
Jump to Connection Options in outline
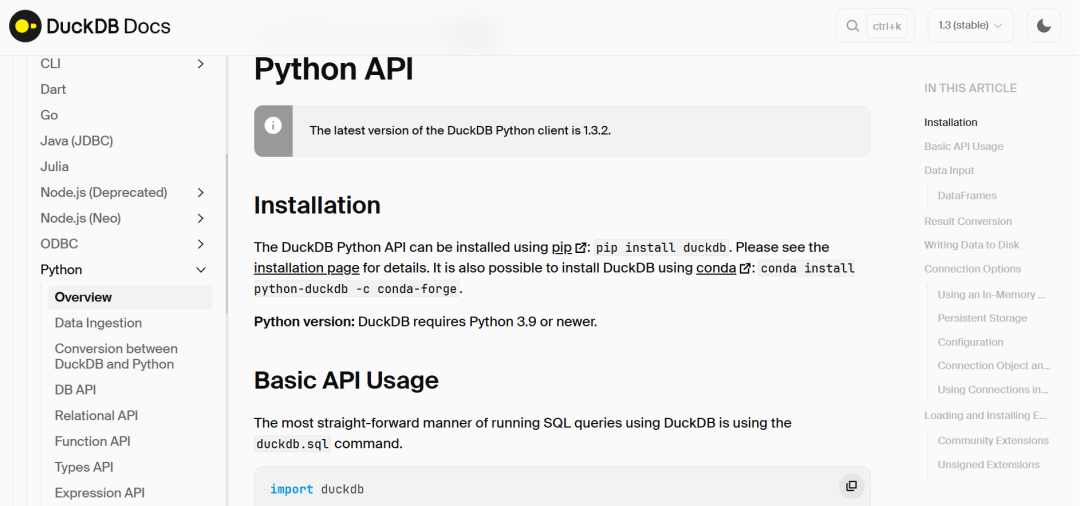click(x=973, y=269)
